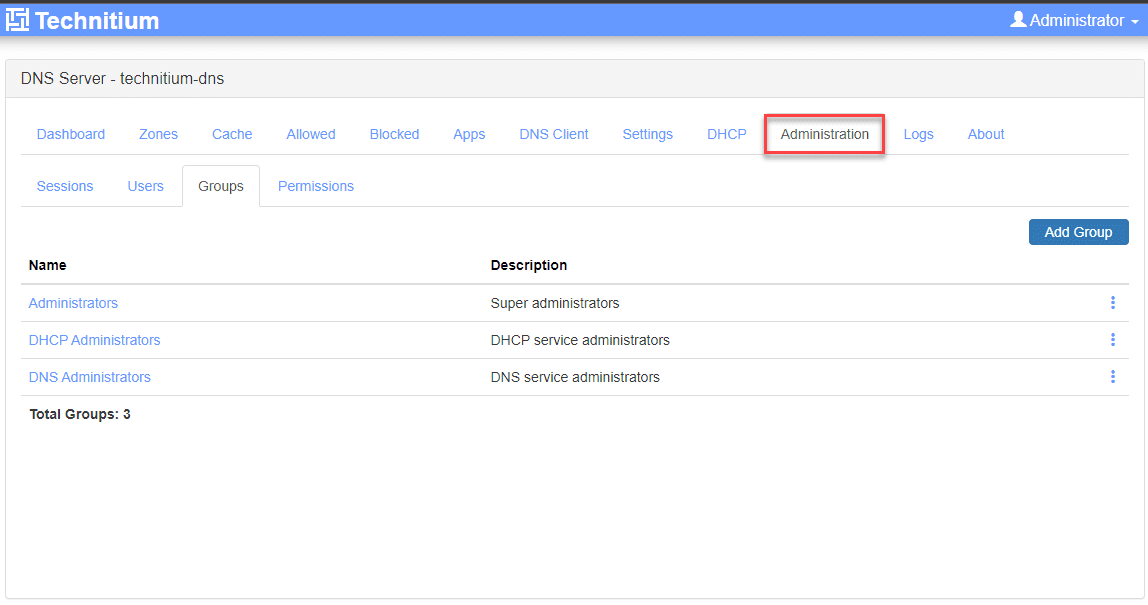Switch to the Apps tab
The image size is (1148, 605).
coord(469,134)
